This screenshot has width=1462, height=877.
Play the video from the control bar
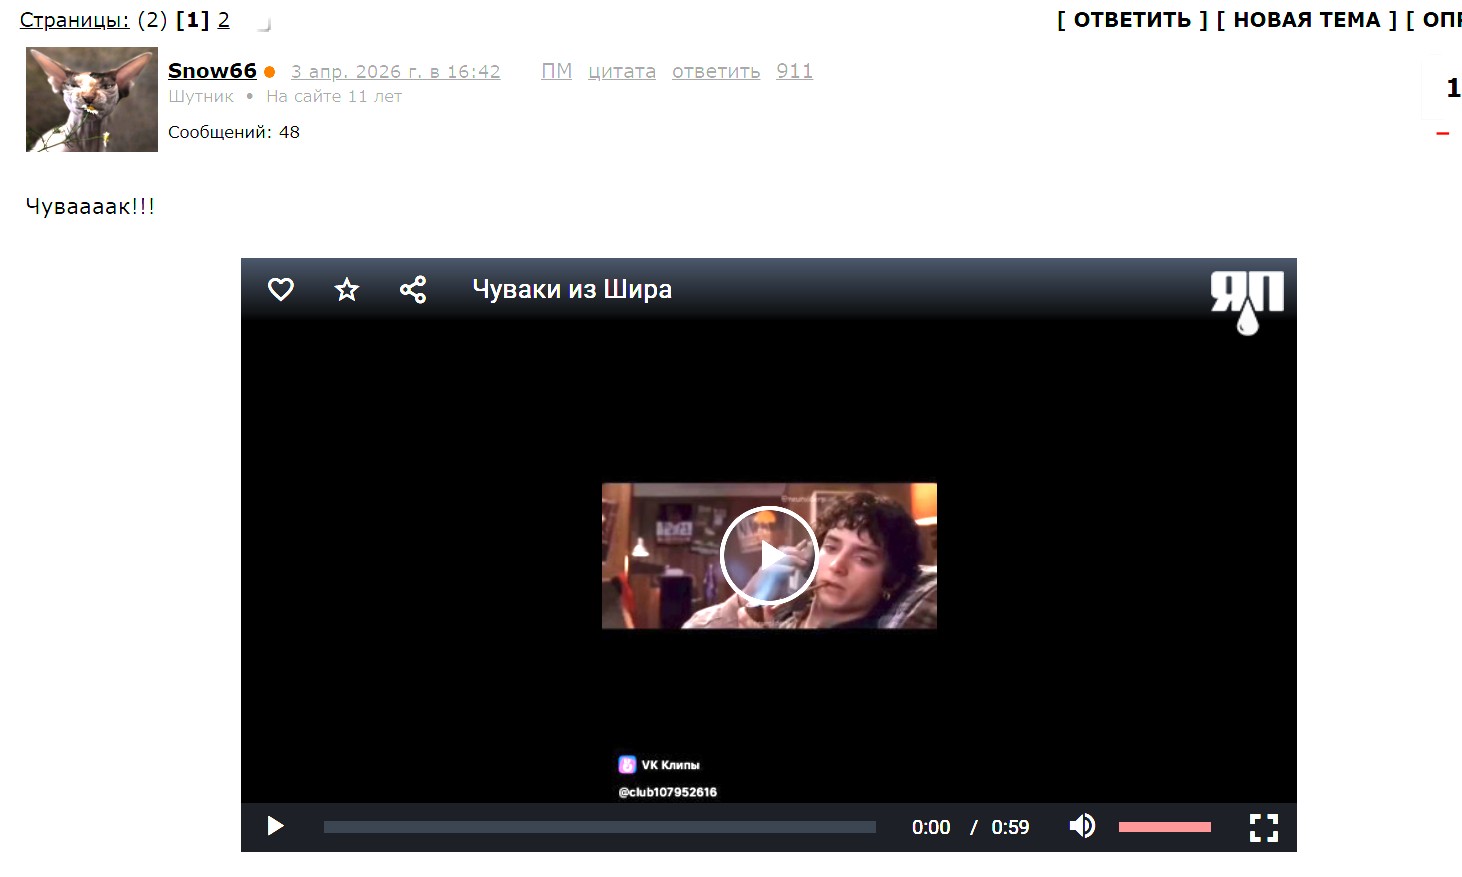[276, 826]
